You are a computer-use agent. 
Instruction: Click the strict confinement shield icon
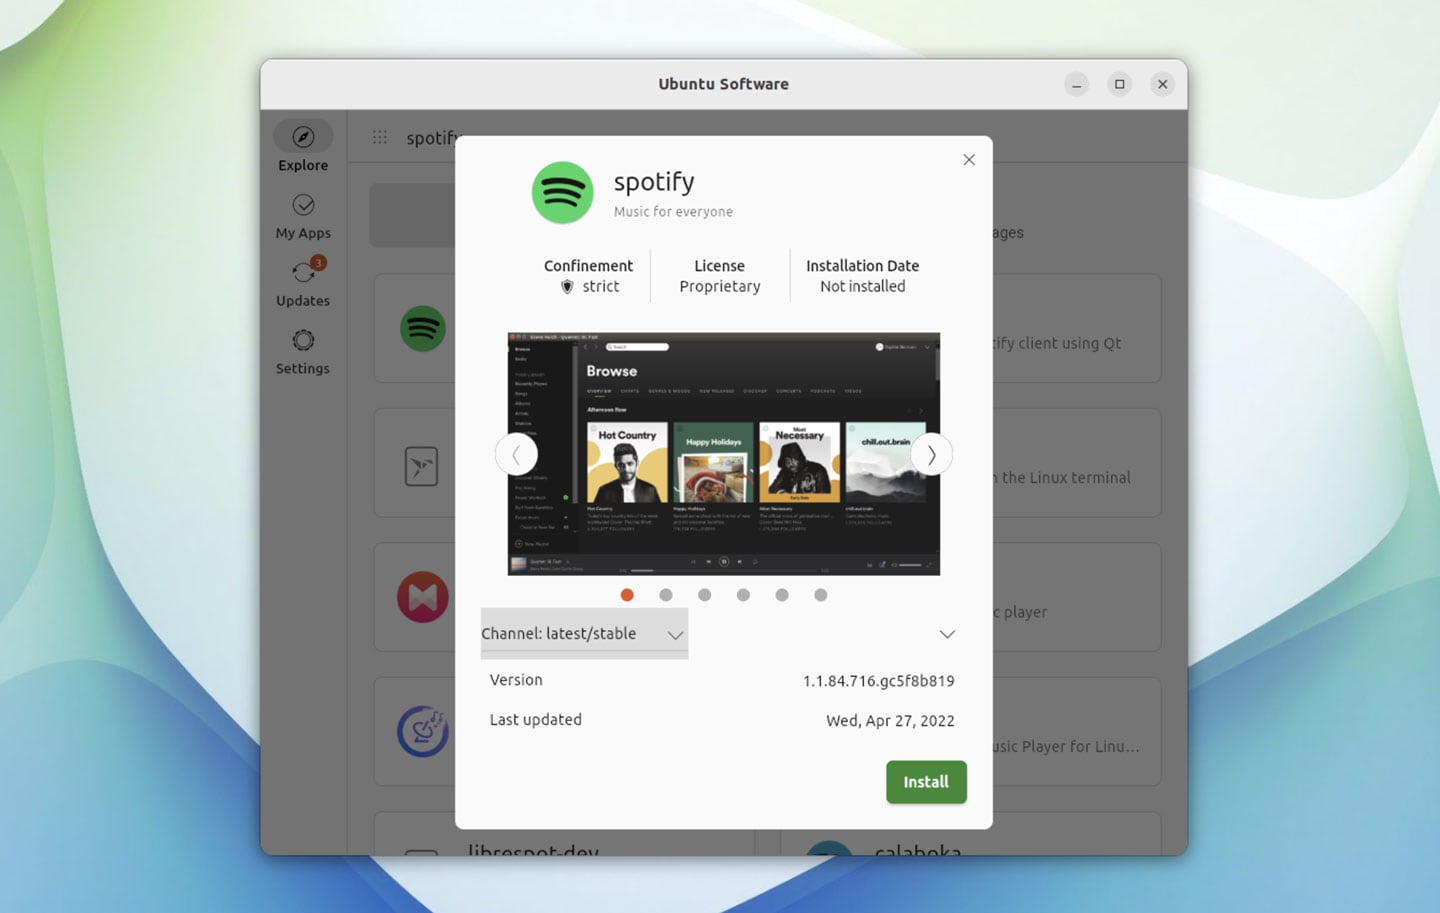(567, 287)
